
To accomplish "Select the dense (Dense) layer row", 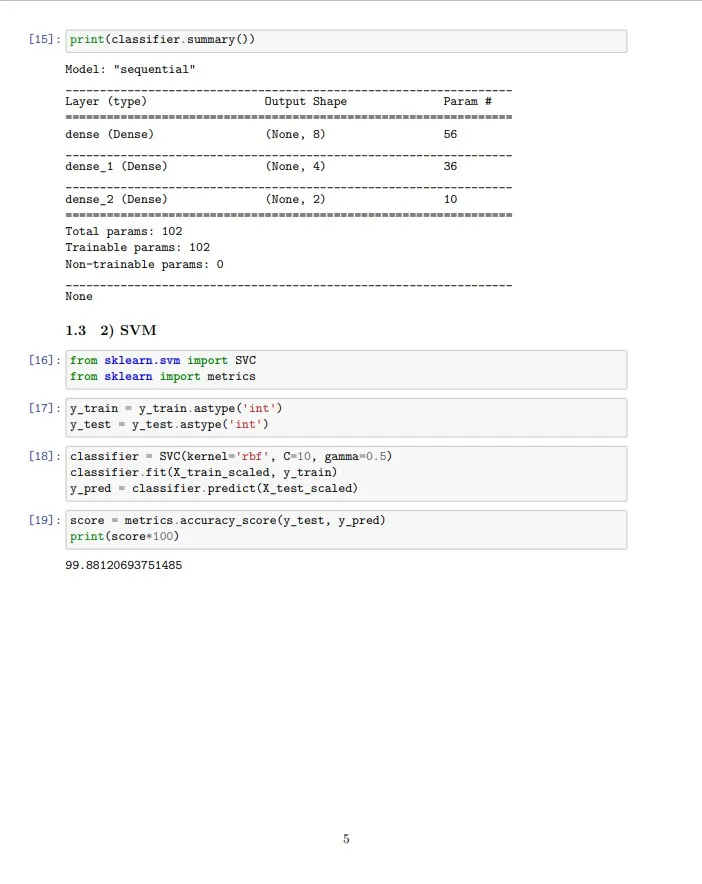I will 109,134.
